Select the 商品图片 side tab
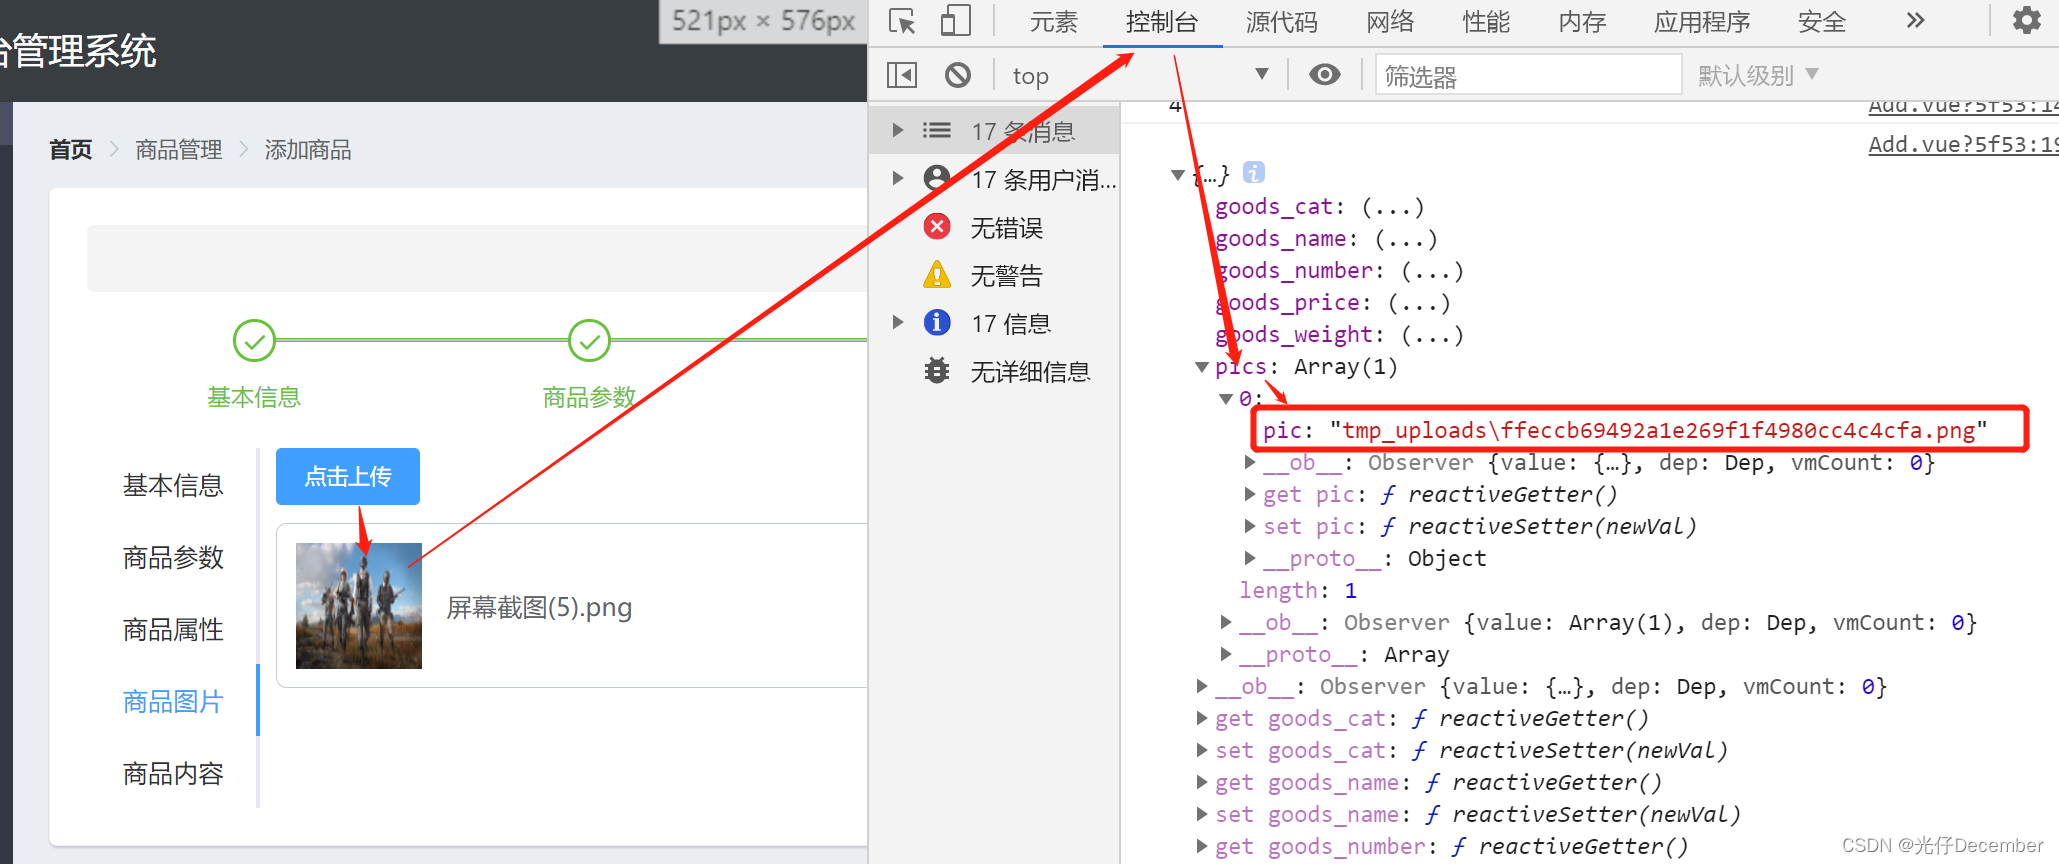 pos(173,702)
